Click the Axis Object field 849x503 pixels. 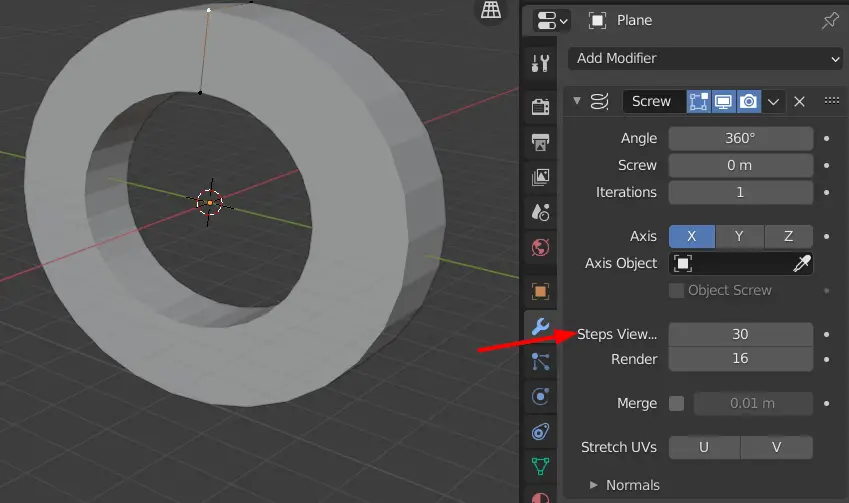[740, 264]
